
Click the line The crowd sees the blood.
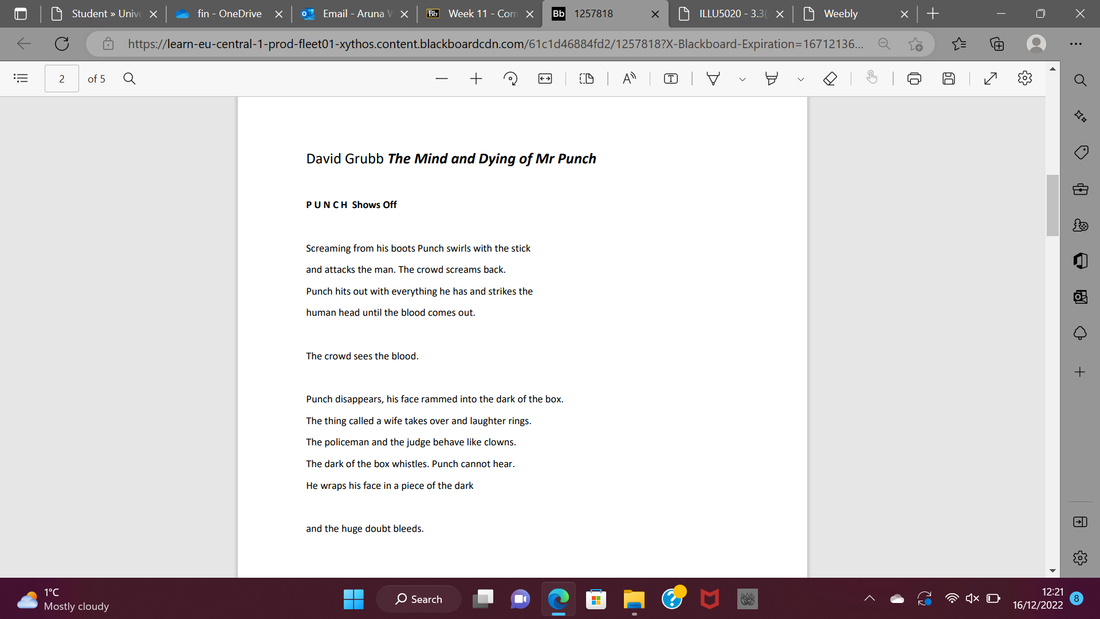(362, 356)
